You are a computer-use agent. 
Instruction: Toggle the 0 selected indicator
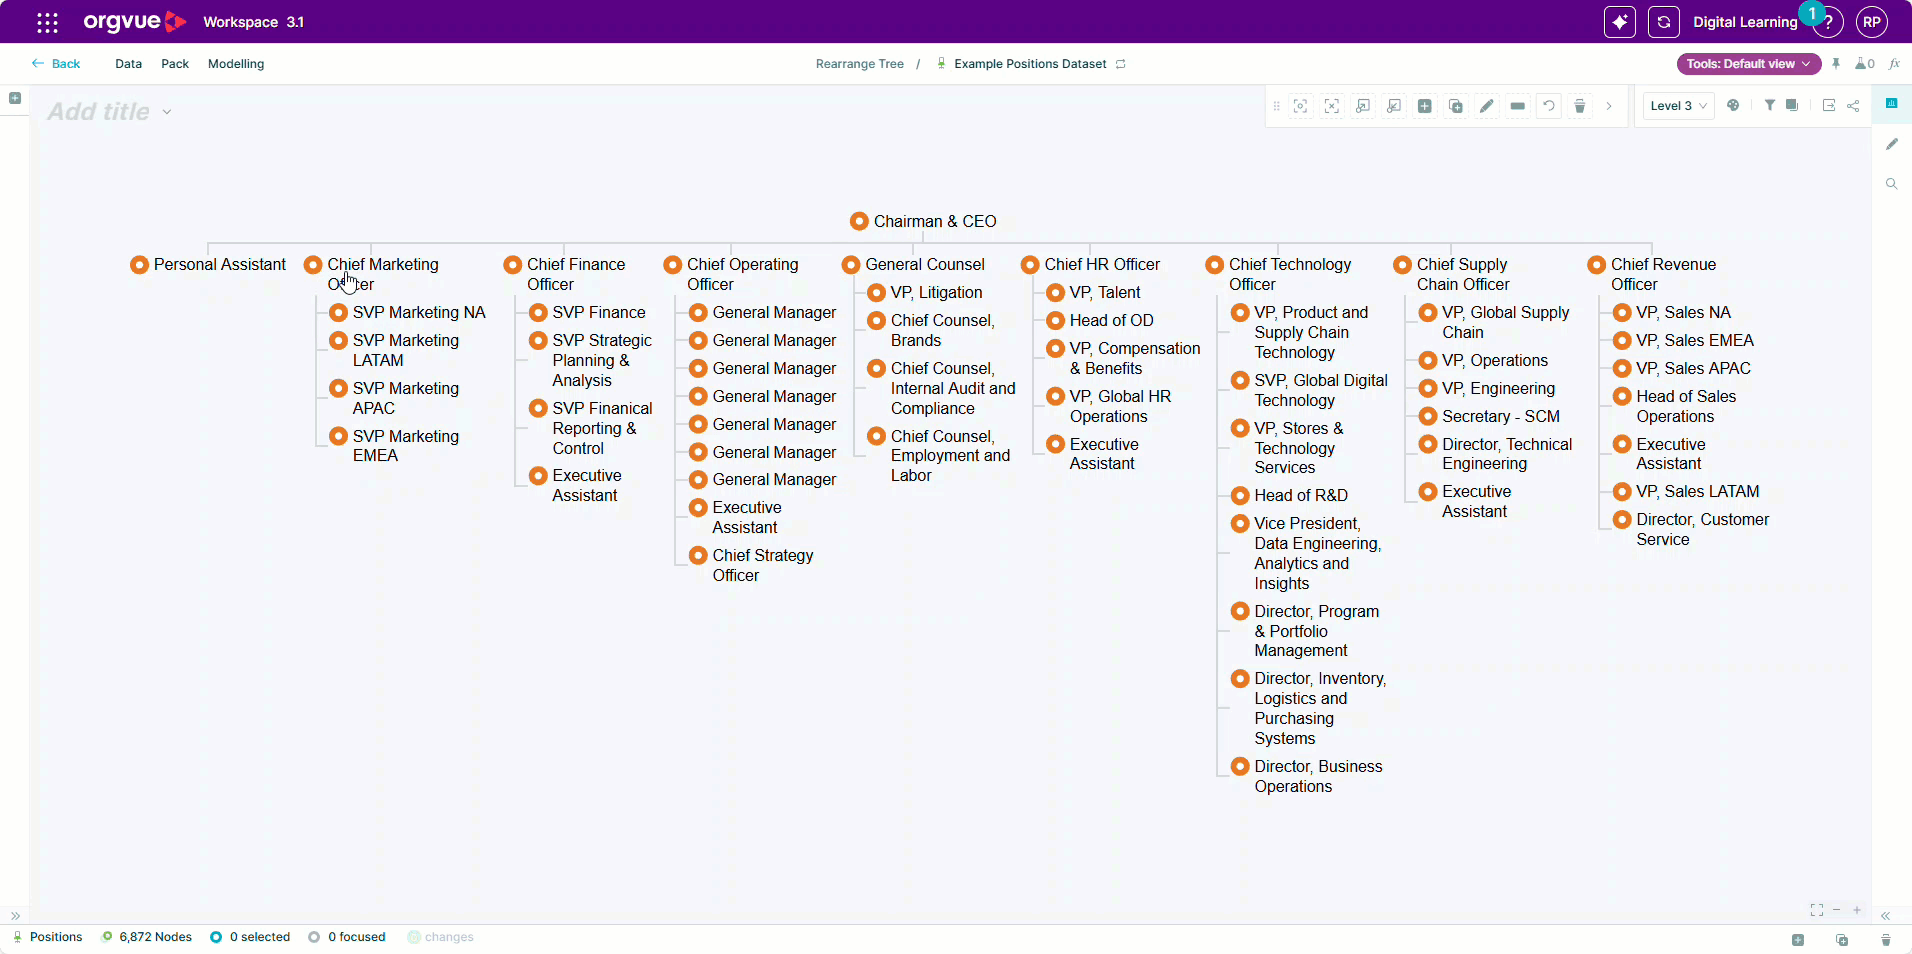[250, 937]
